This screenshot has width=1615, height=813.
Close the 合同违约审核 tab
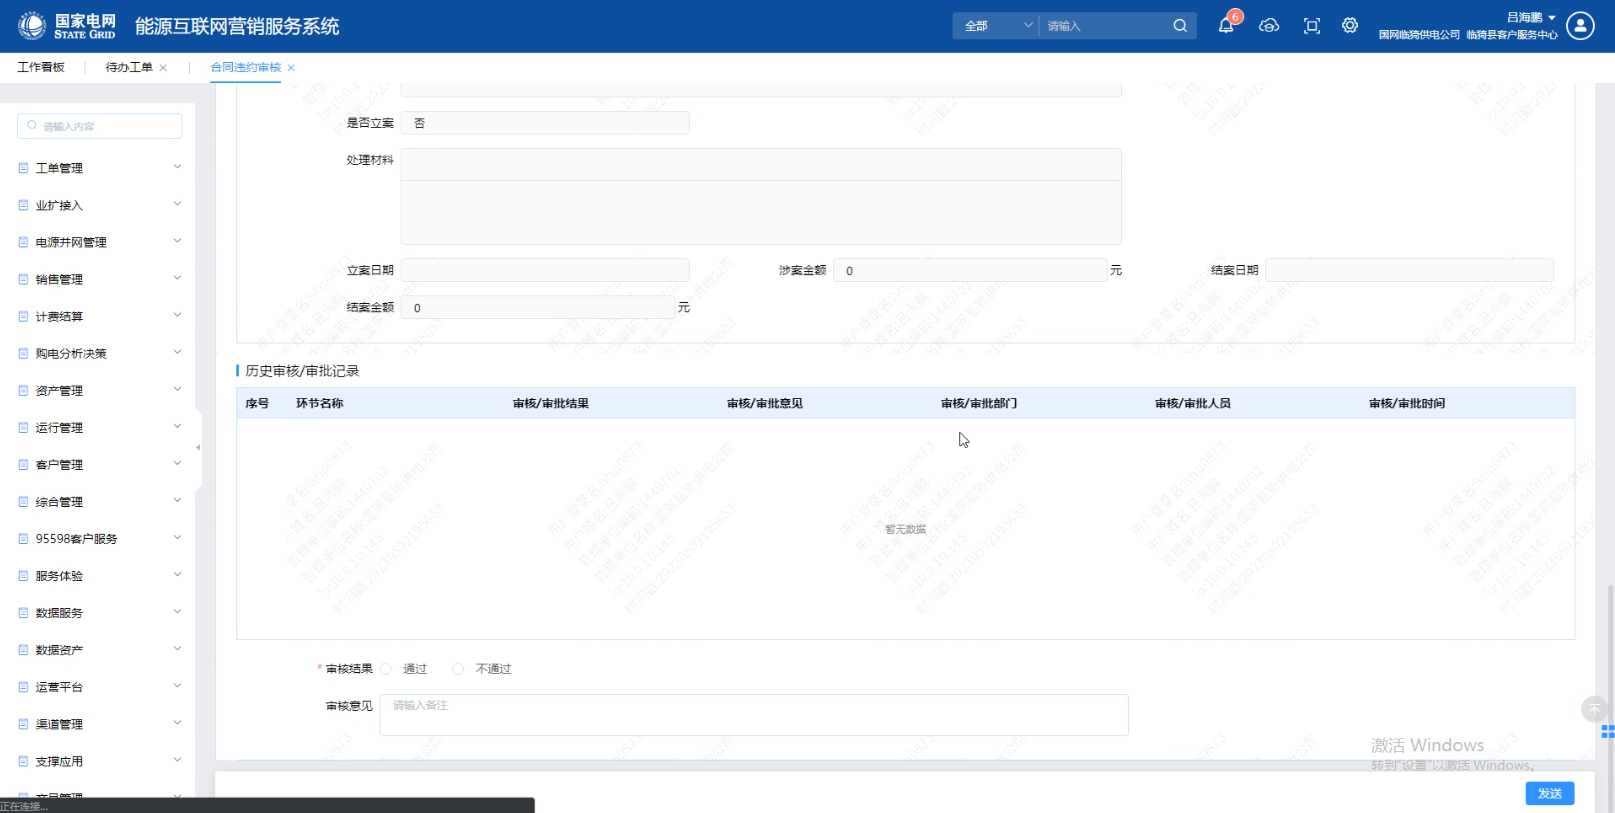[x=291, y=68]
